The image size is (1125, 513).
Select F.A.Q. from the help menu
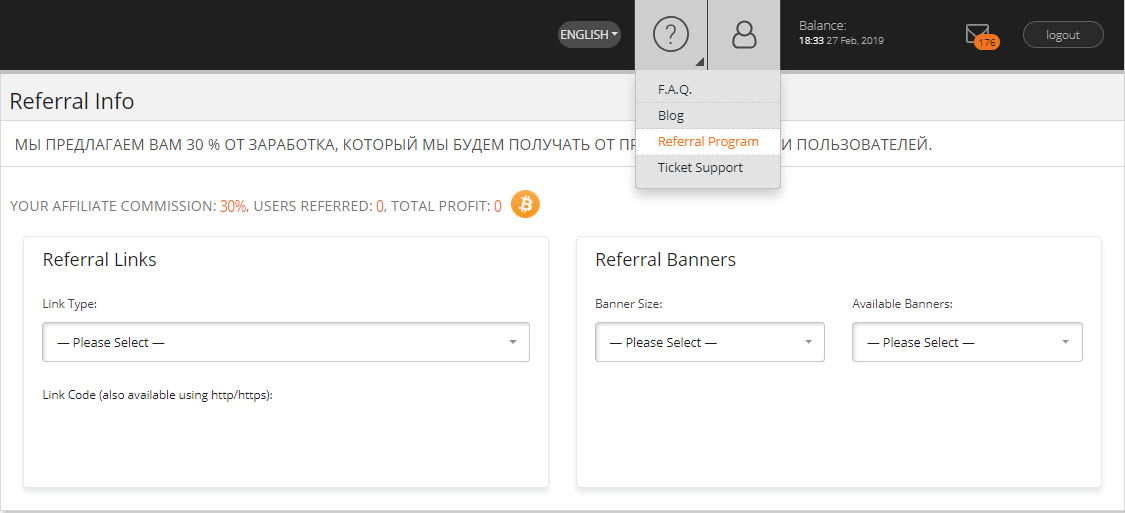675,89
